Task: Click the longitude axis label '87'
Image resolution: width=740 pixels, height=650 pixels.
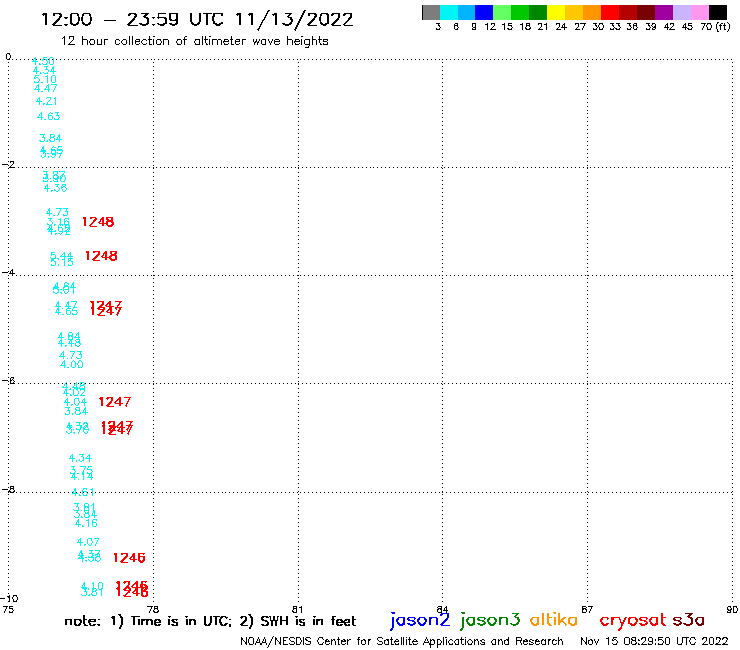Action: pos(587,609)
